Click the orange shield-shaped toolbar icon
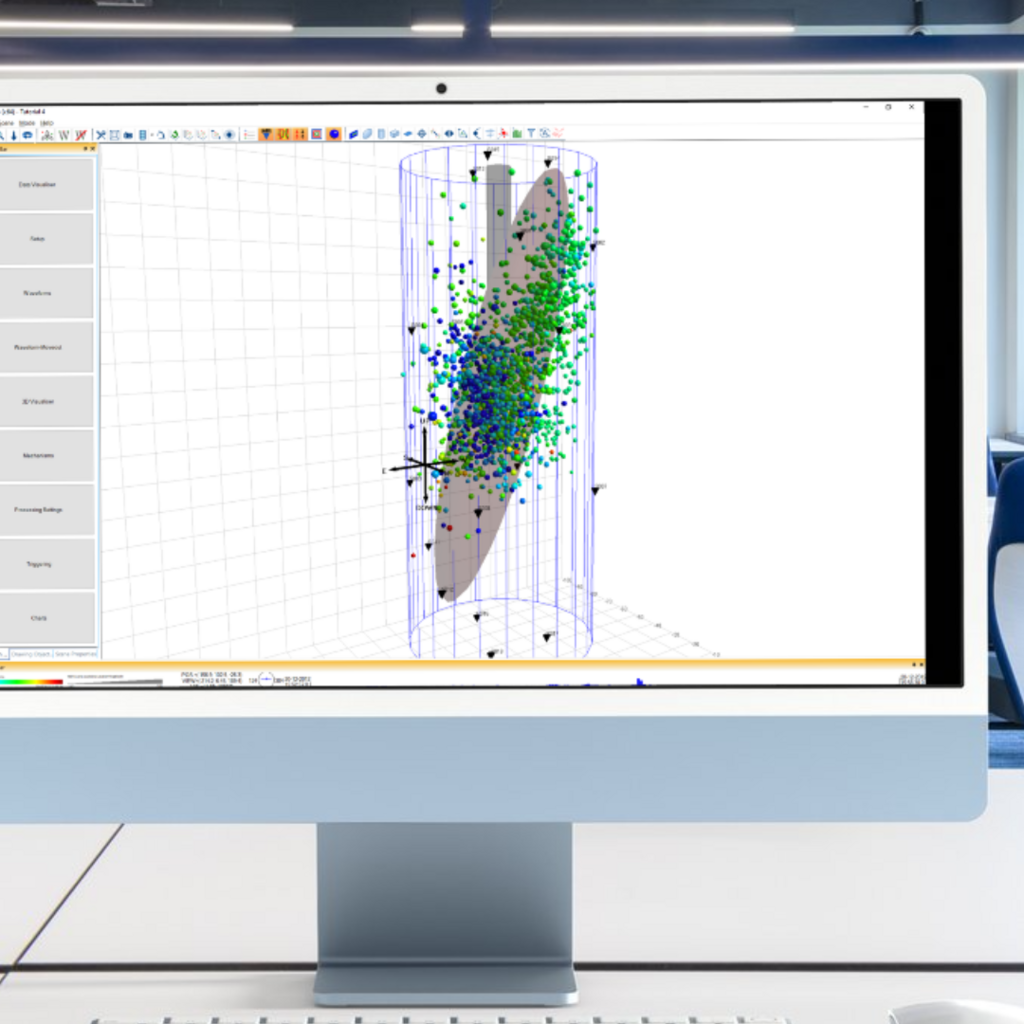The width and height of the screenshot is (1024, 1024). (x=266, y=134)
